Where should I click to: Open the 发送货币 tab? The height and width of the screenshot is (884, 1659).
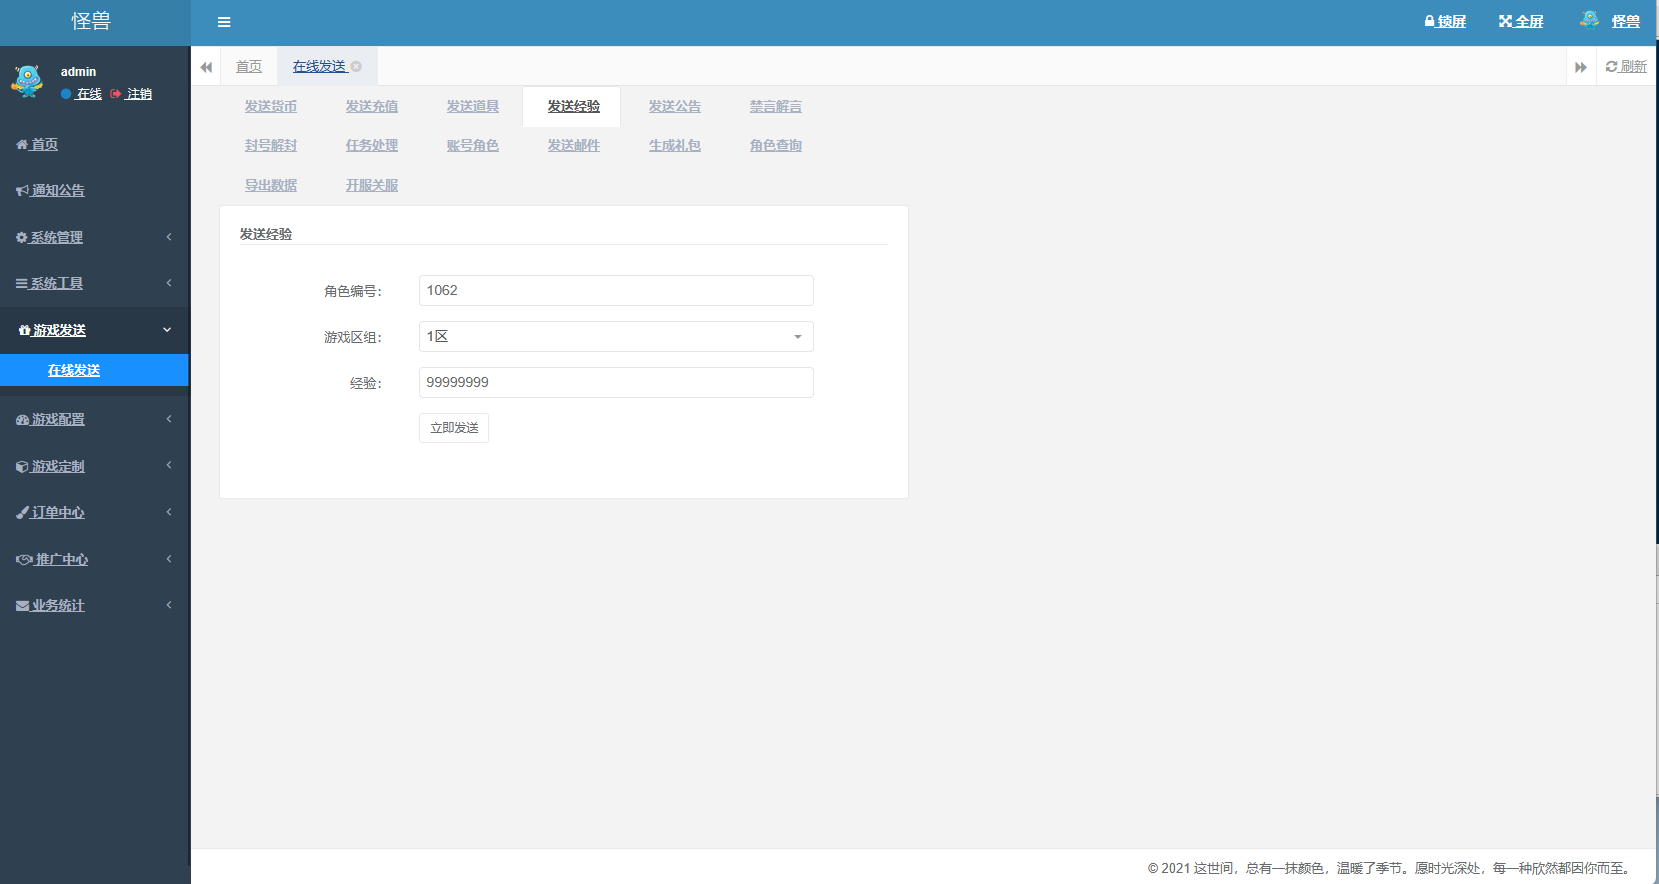[271, 107]
